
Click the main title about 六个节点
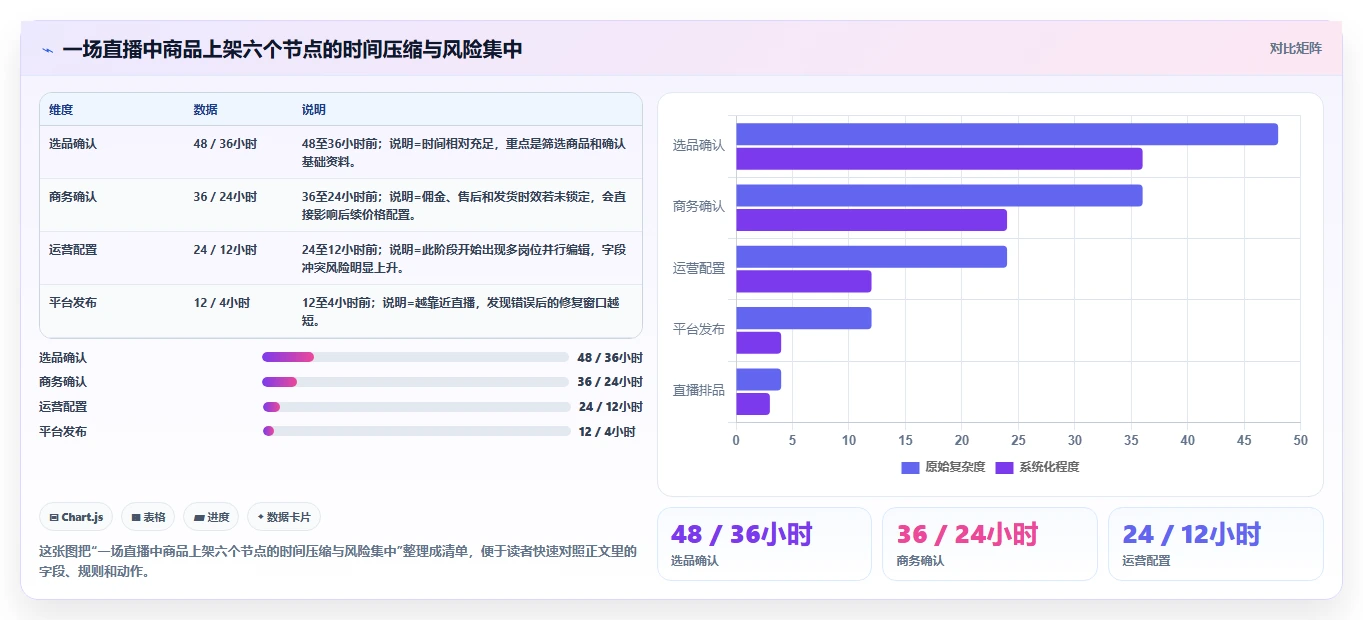292,50
